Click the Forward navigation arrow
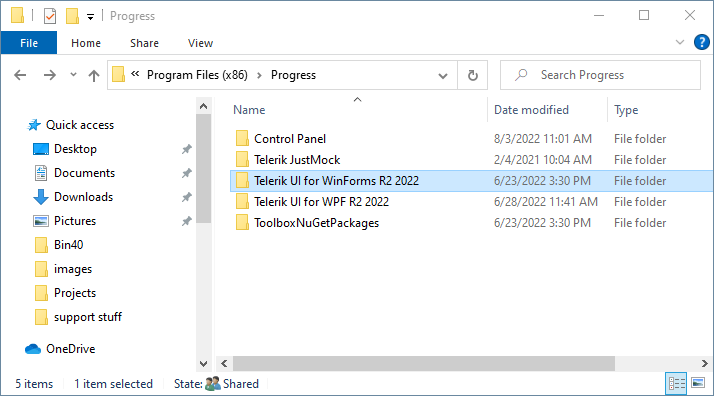 50,75
